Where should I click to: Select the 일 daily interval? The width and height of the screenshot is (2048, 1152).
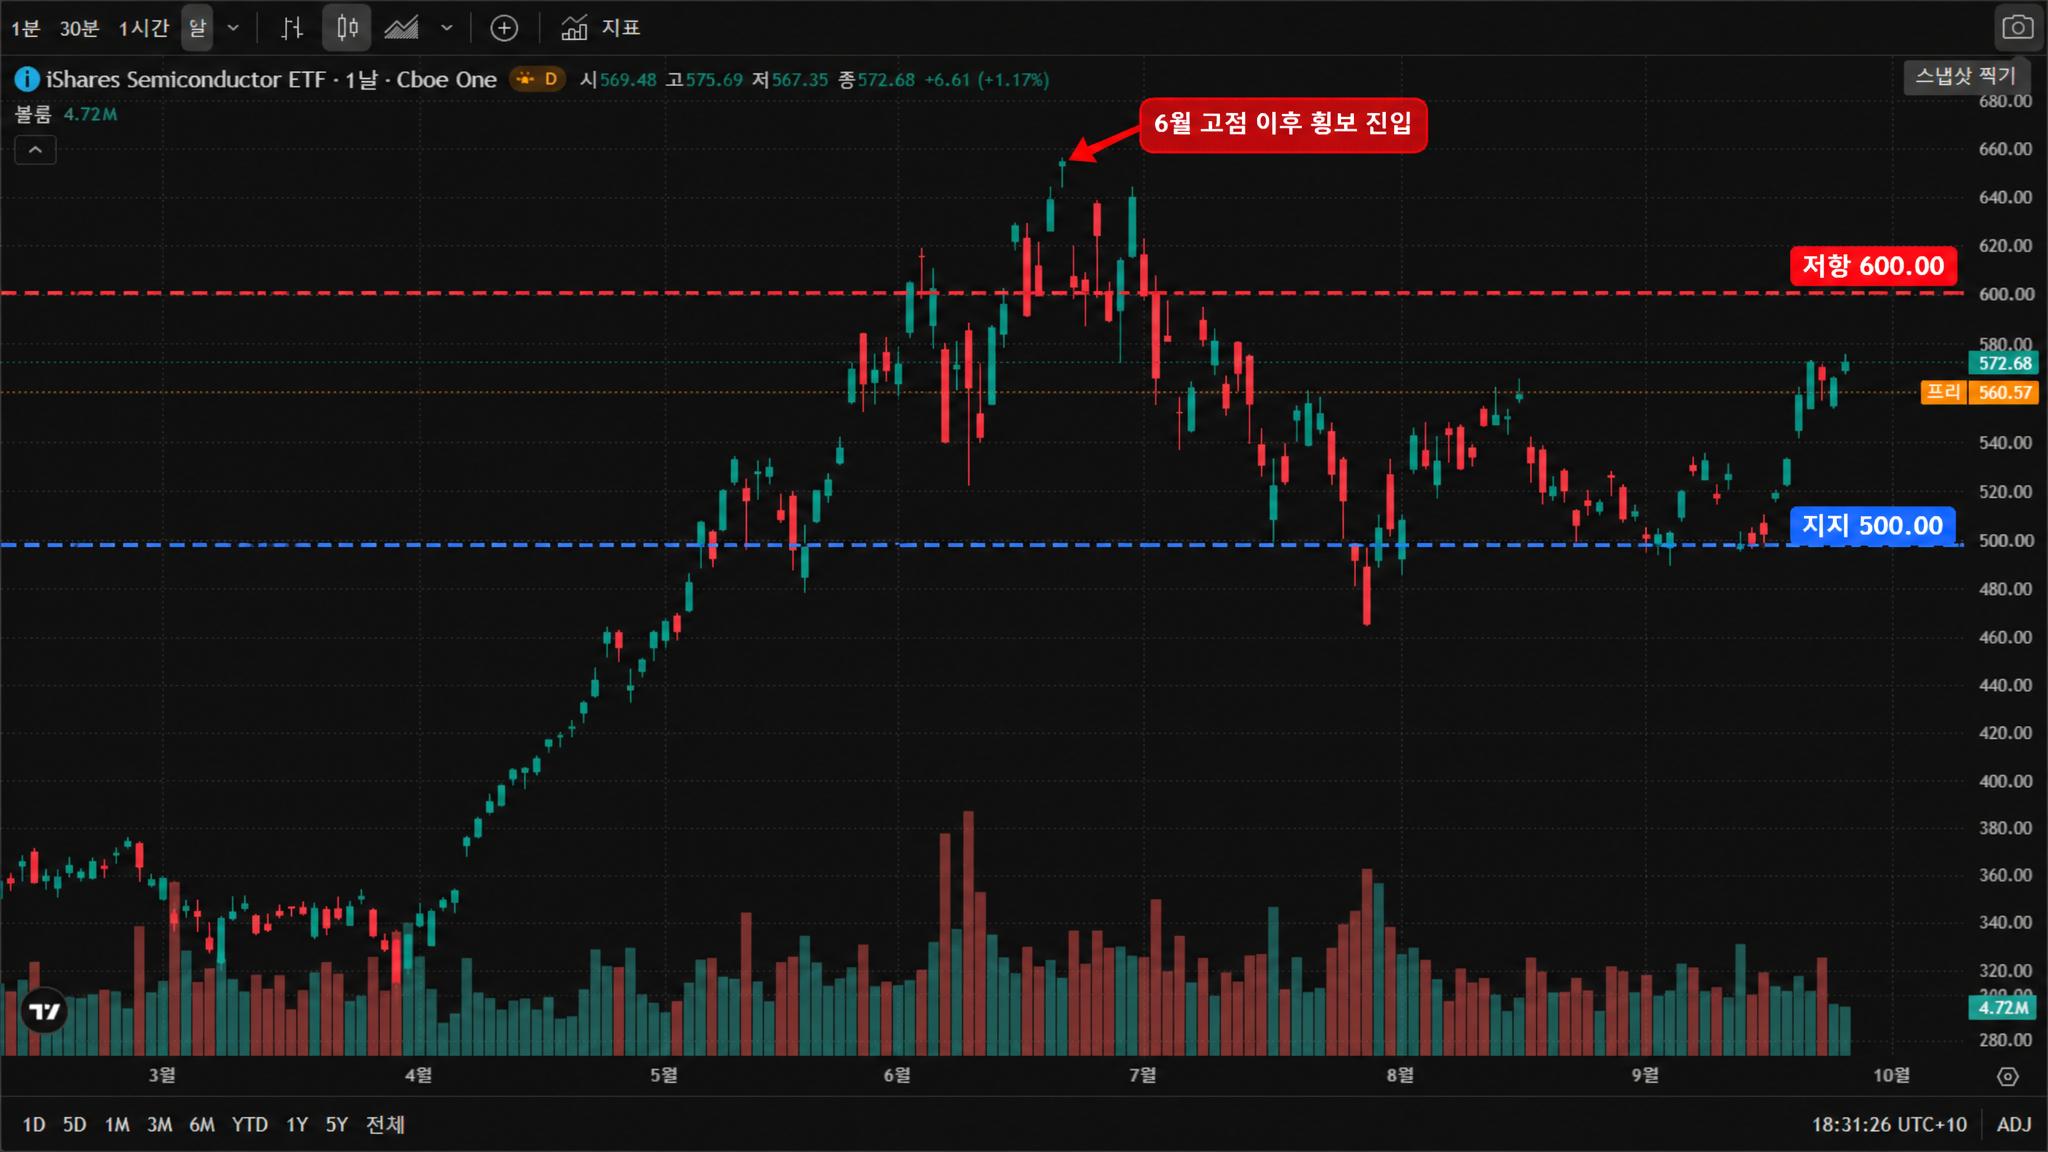coord(197,28)
